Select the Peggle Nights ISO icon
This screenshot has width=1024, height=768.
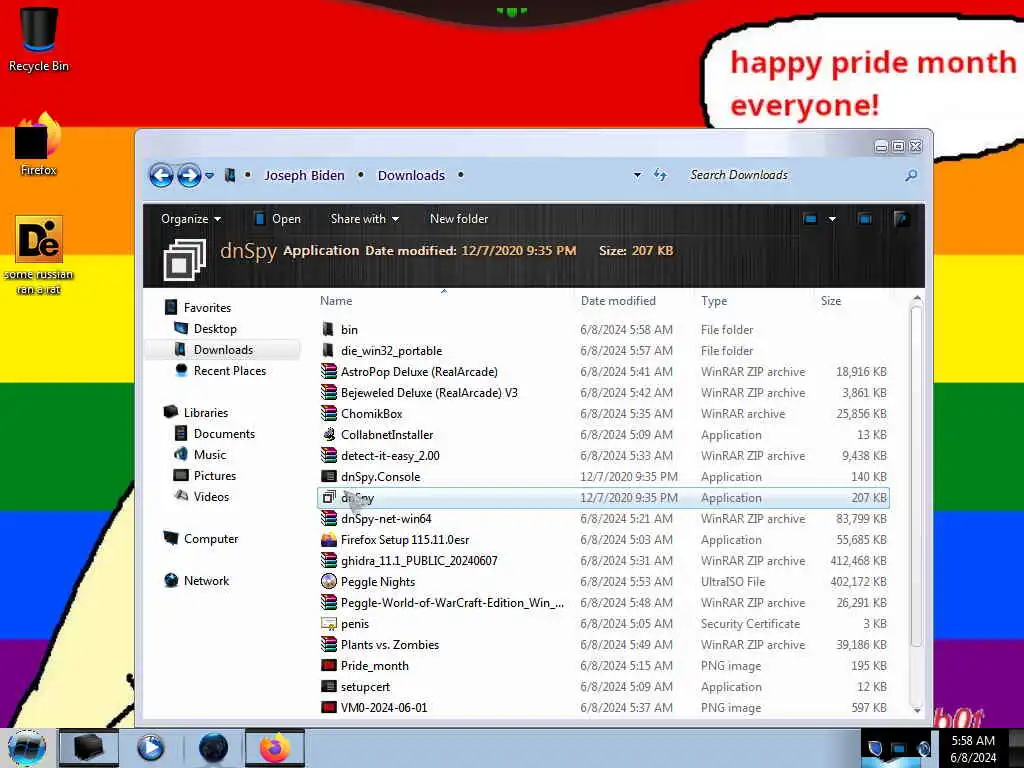(x=328, y=581)
